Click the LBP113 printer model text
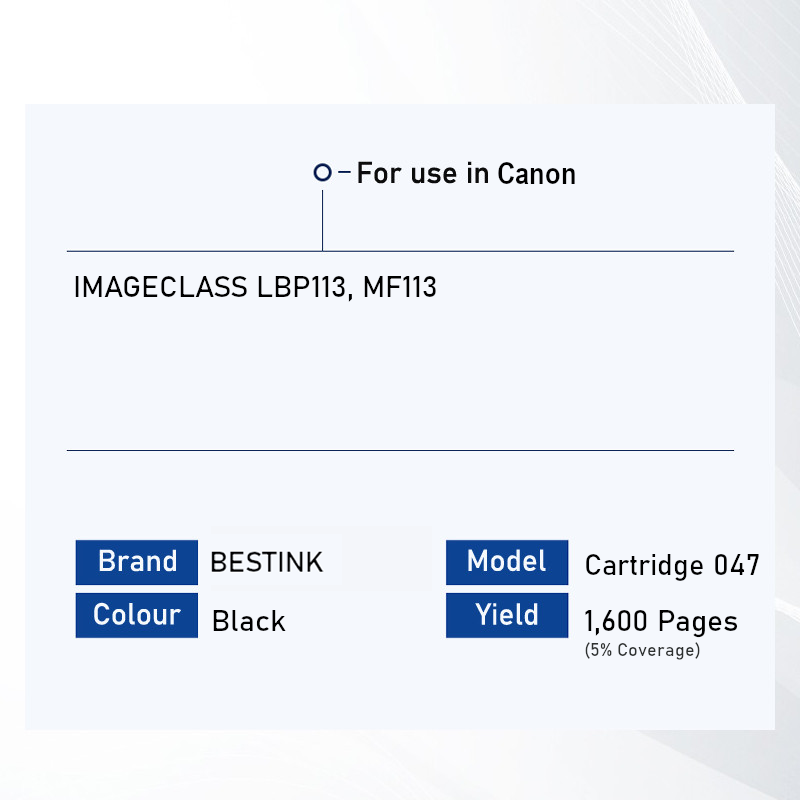Image resolution: width=800 pixels, height=800 pixels. 302,288
